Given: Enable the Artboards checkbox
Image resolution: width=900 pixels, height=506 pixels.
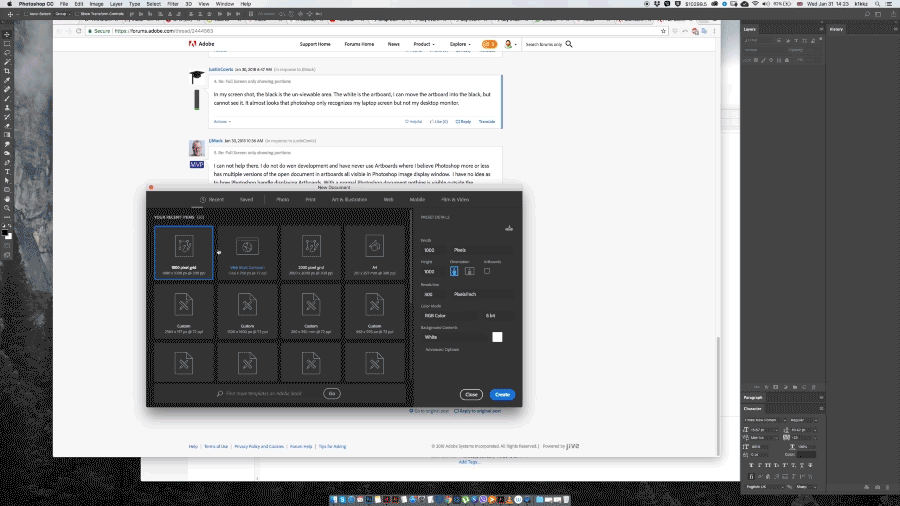Looking at the screenshot, I should point(487,271).
